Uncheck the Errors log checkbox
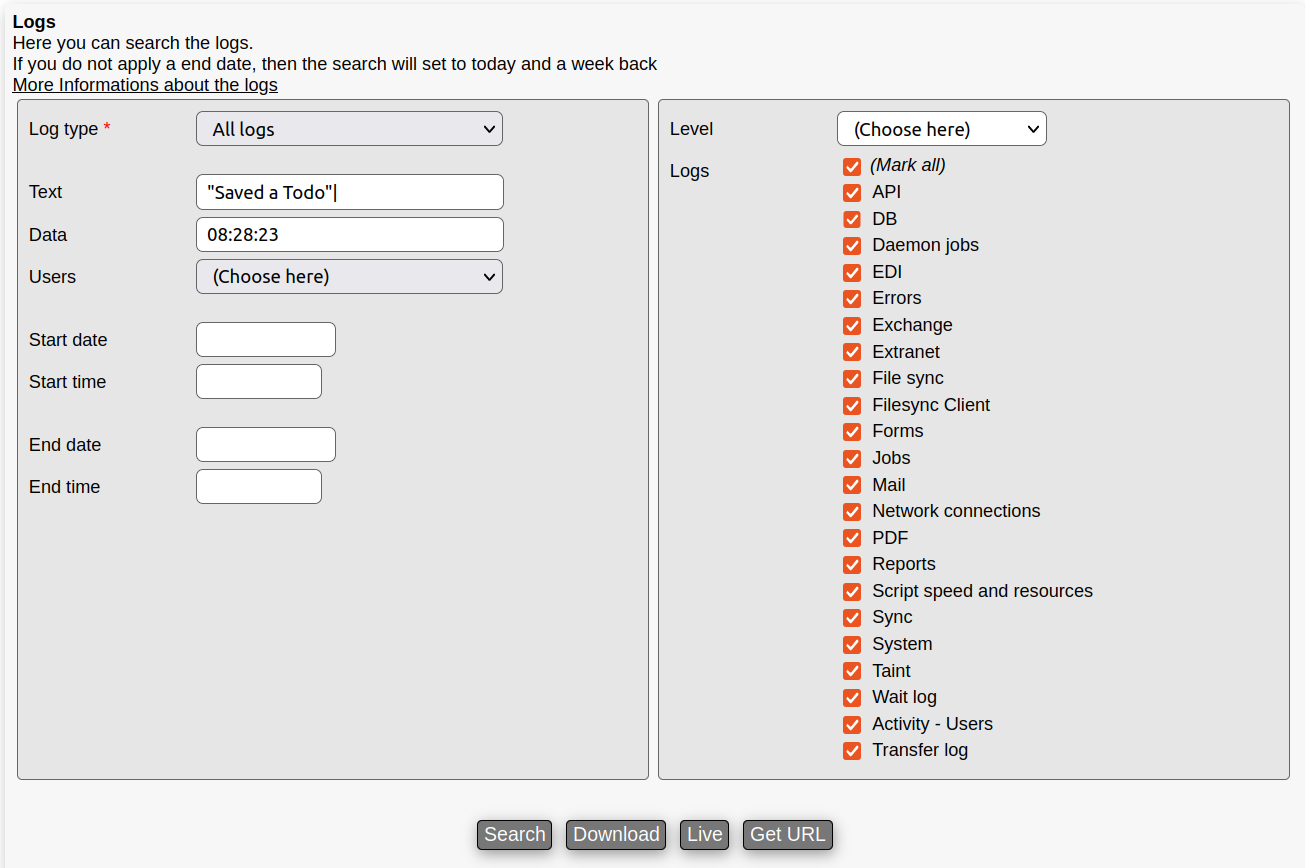 852,298
